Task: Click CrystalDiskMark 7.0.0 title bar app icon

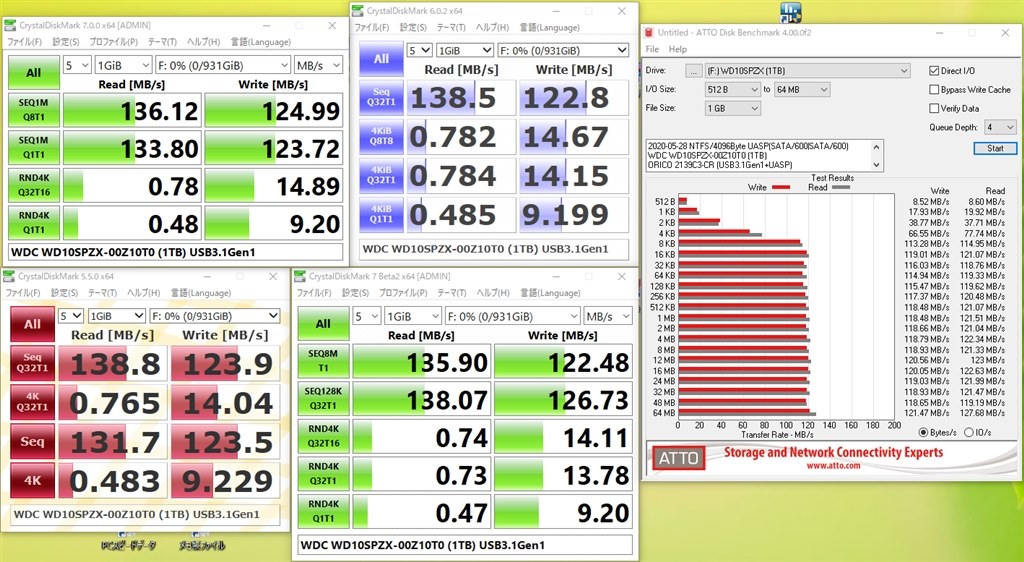Action: click(x=10, y=25)
